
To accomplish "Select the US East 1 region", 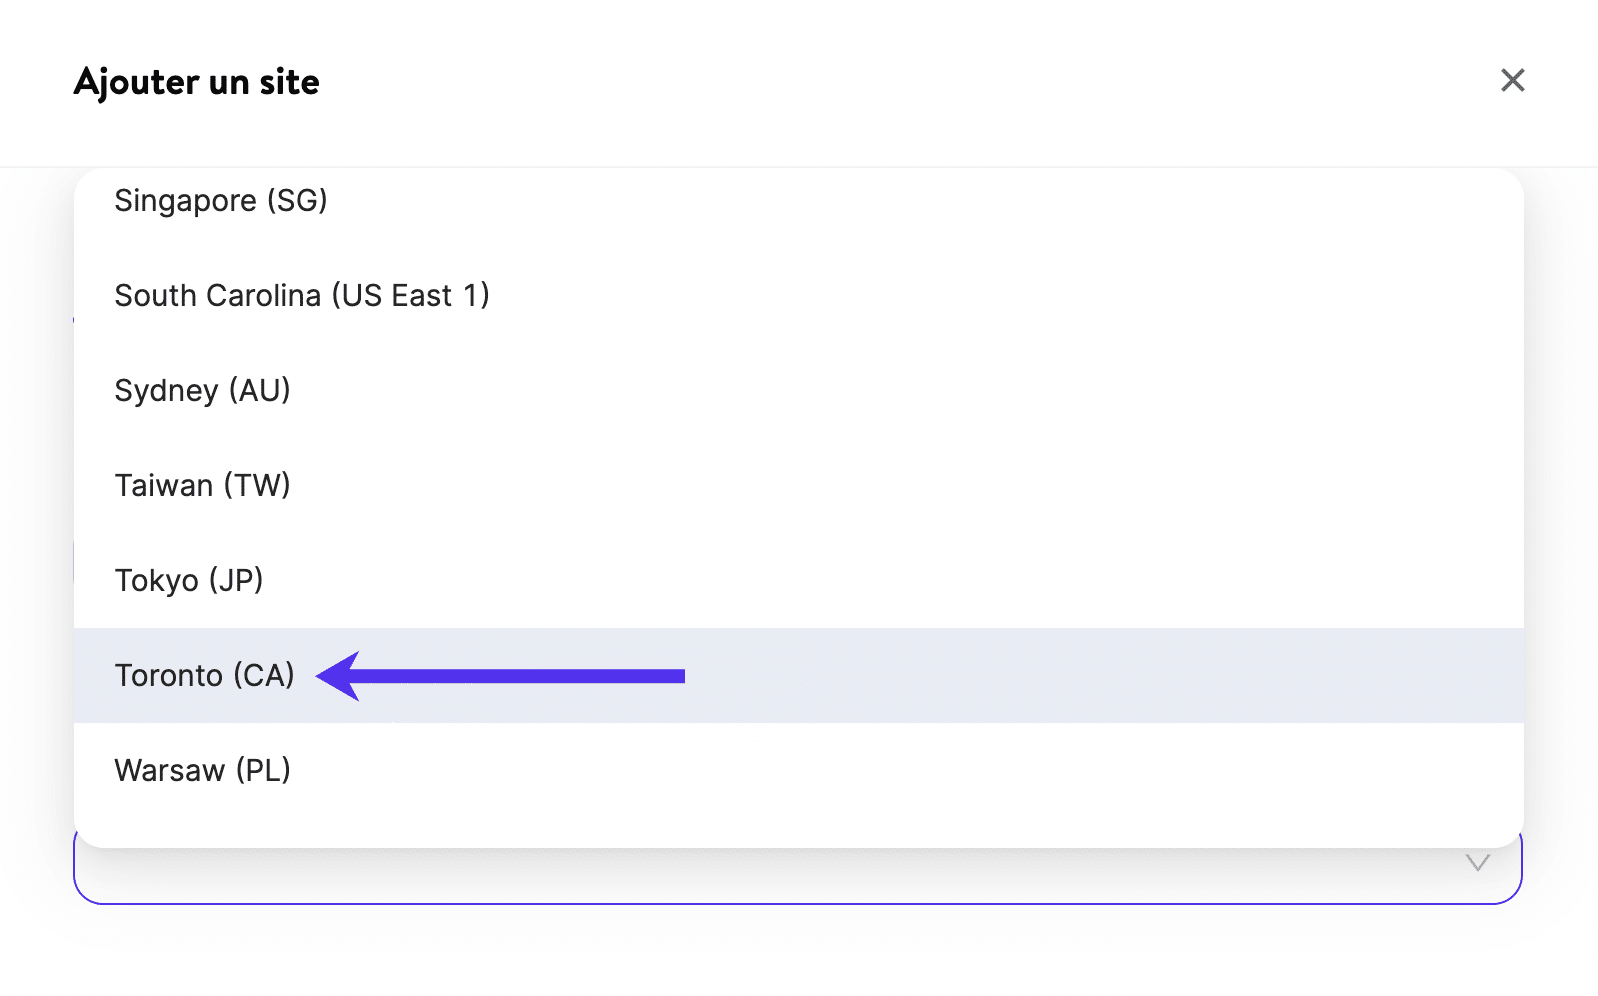I will (x=301, y=296).
